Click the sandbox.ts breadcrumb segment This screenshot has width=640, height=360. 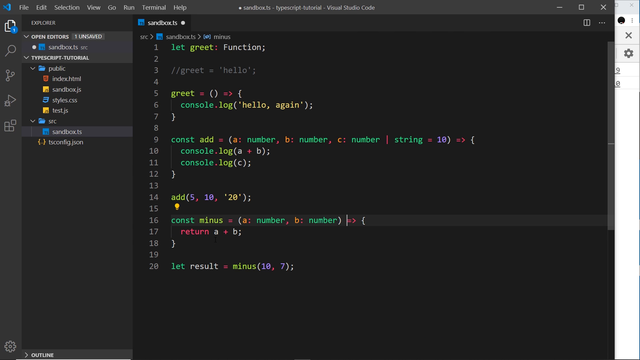pos(180,37)
